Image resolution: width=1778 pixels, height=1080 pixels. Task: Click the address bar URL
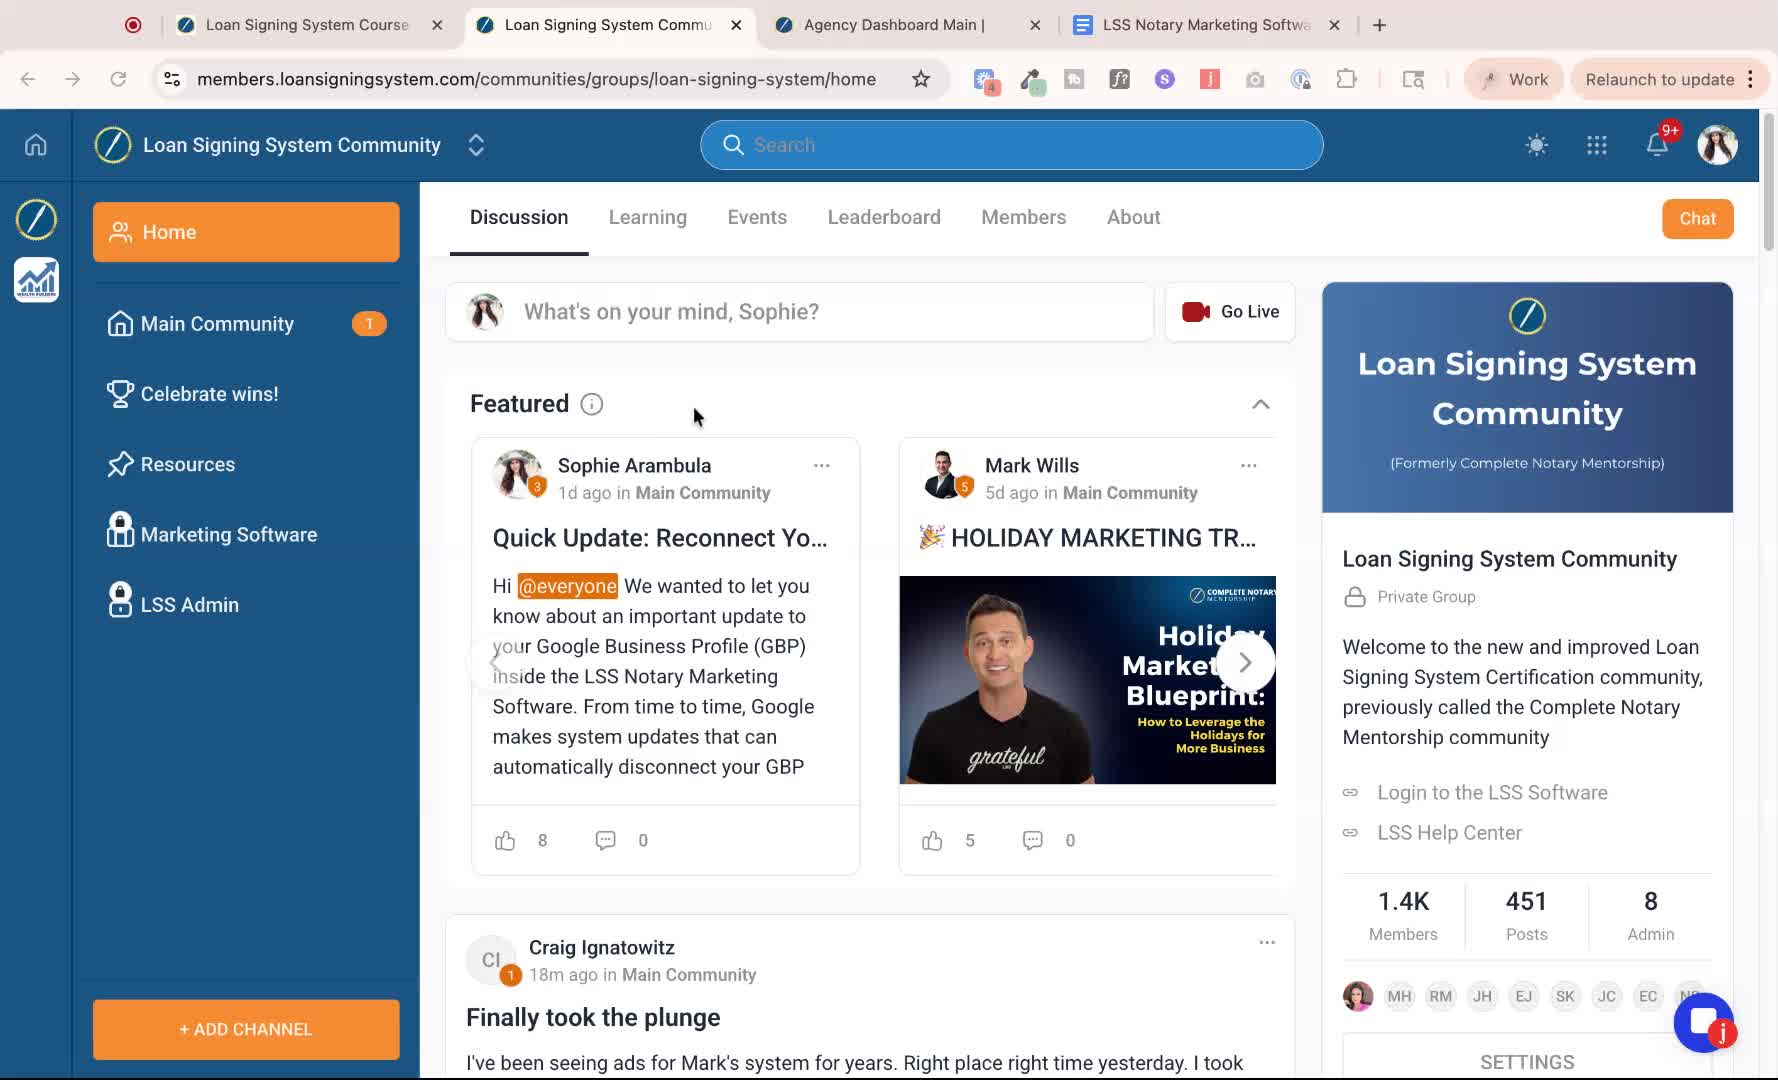536,79
